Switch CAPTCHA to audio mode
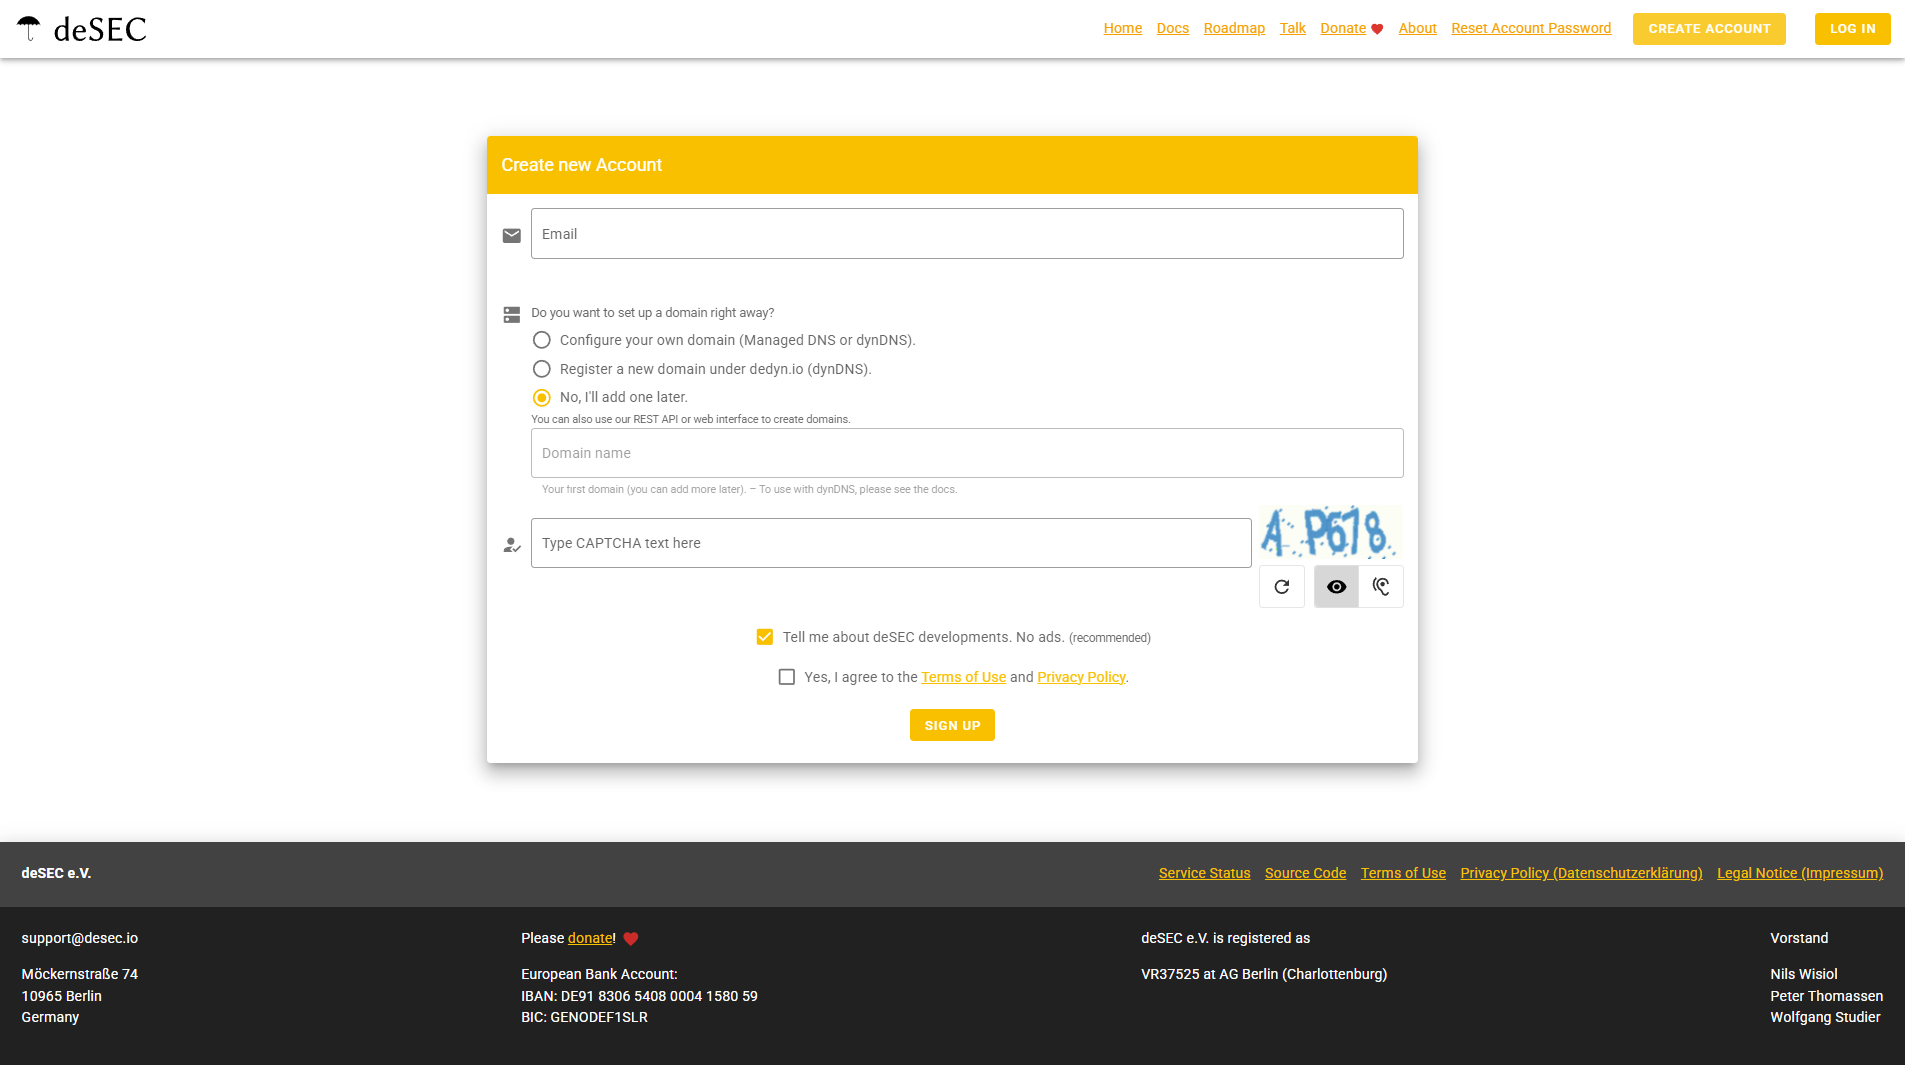The width and height of the screenshot is (1905, 1065). [x=1381, y=586]
